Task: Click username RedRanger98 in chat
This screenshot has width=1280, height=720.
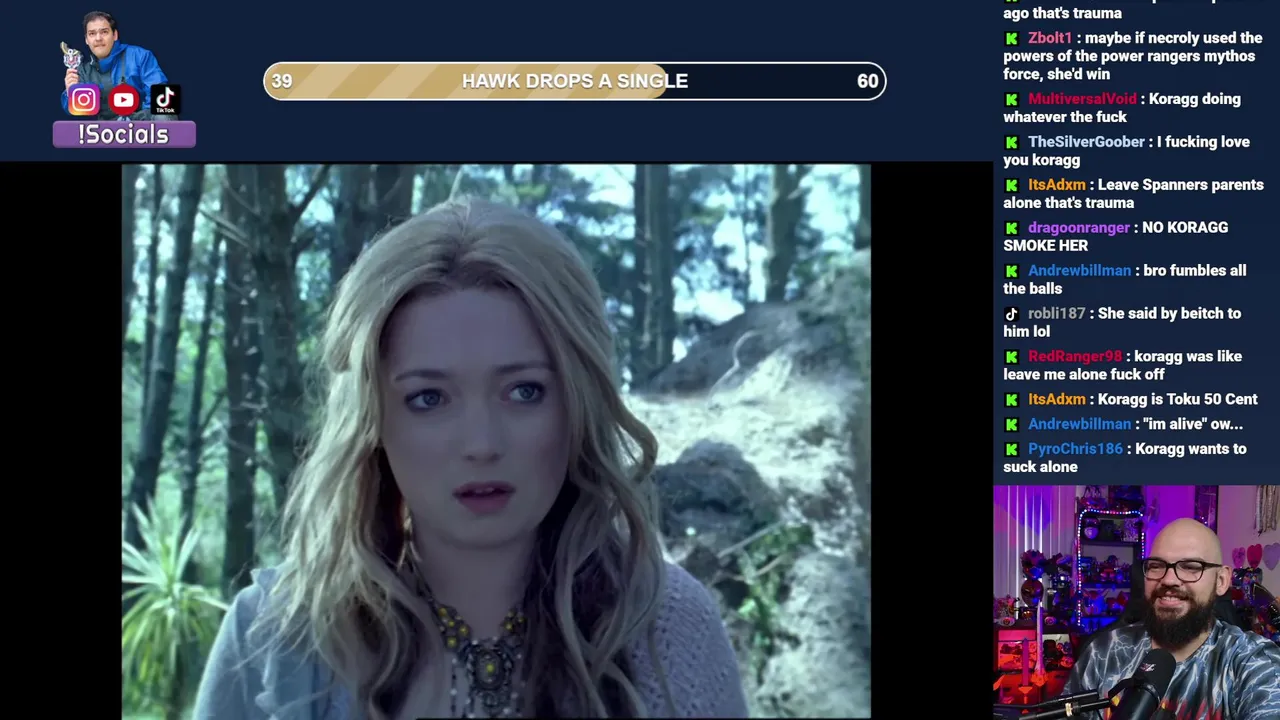Action: coord(1075,357)
